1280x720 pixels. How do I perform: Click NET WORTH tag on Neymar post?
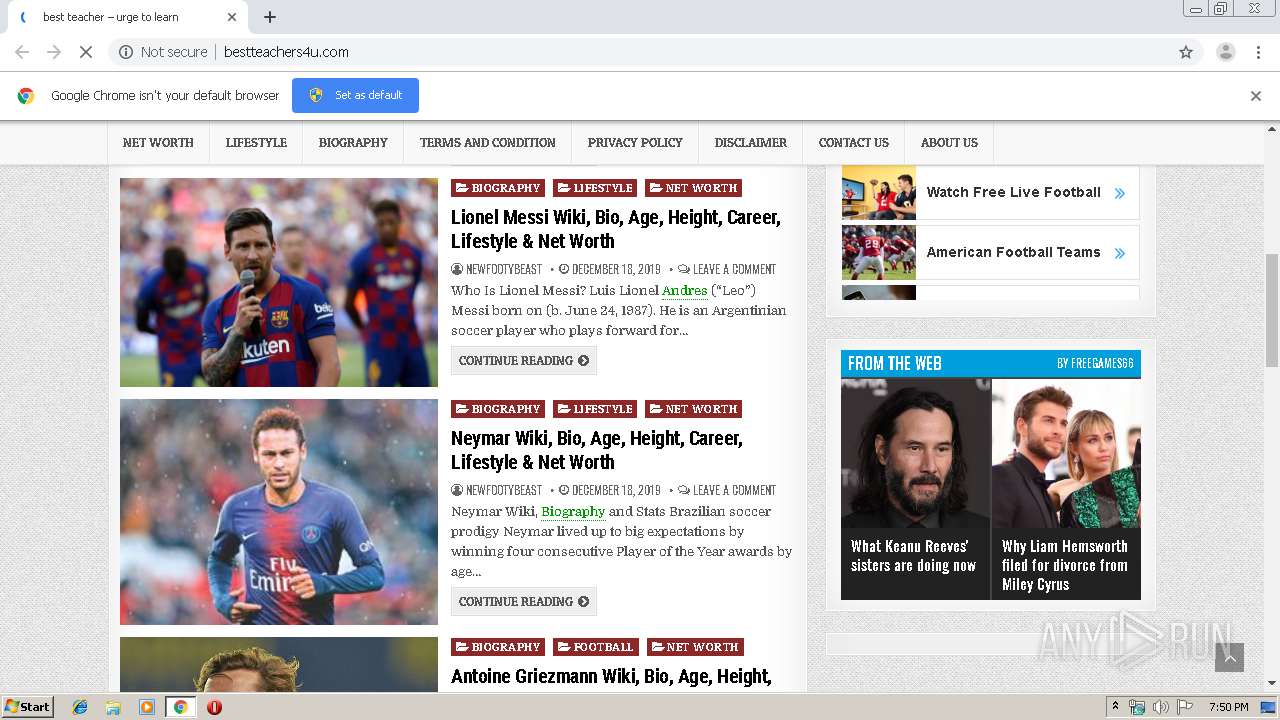[x=694, y=409]
